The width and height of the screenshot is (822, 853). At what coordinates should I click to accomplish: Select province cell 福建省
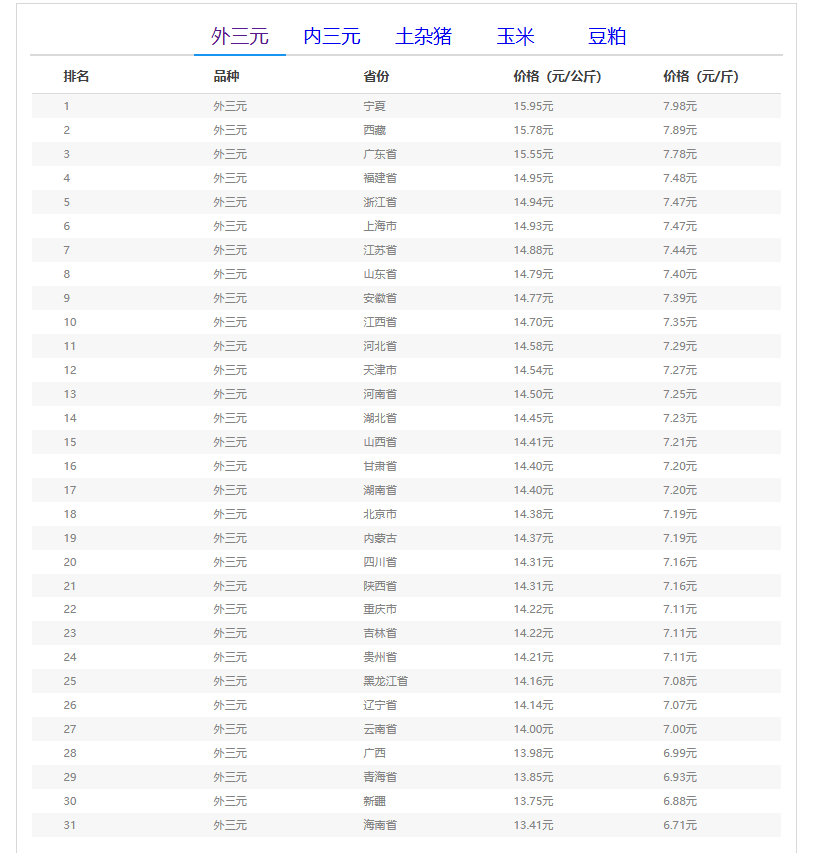(380, 178)
